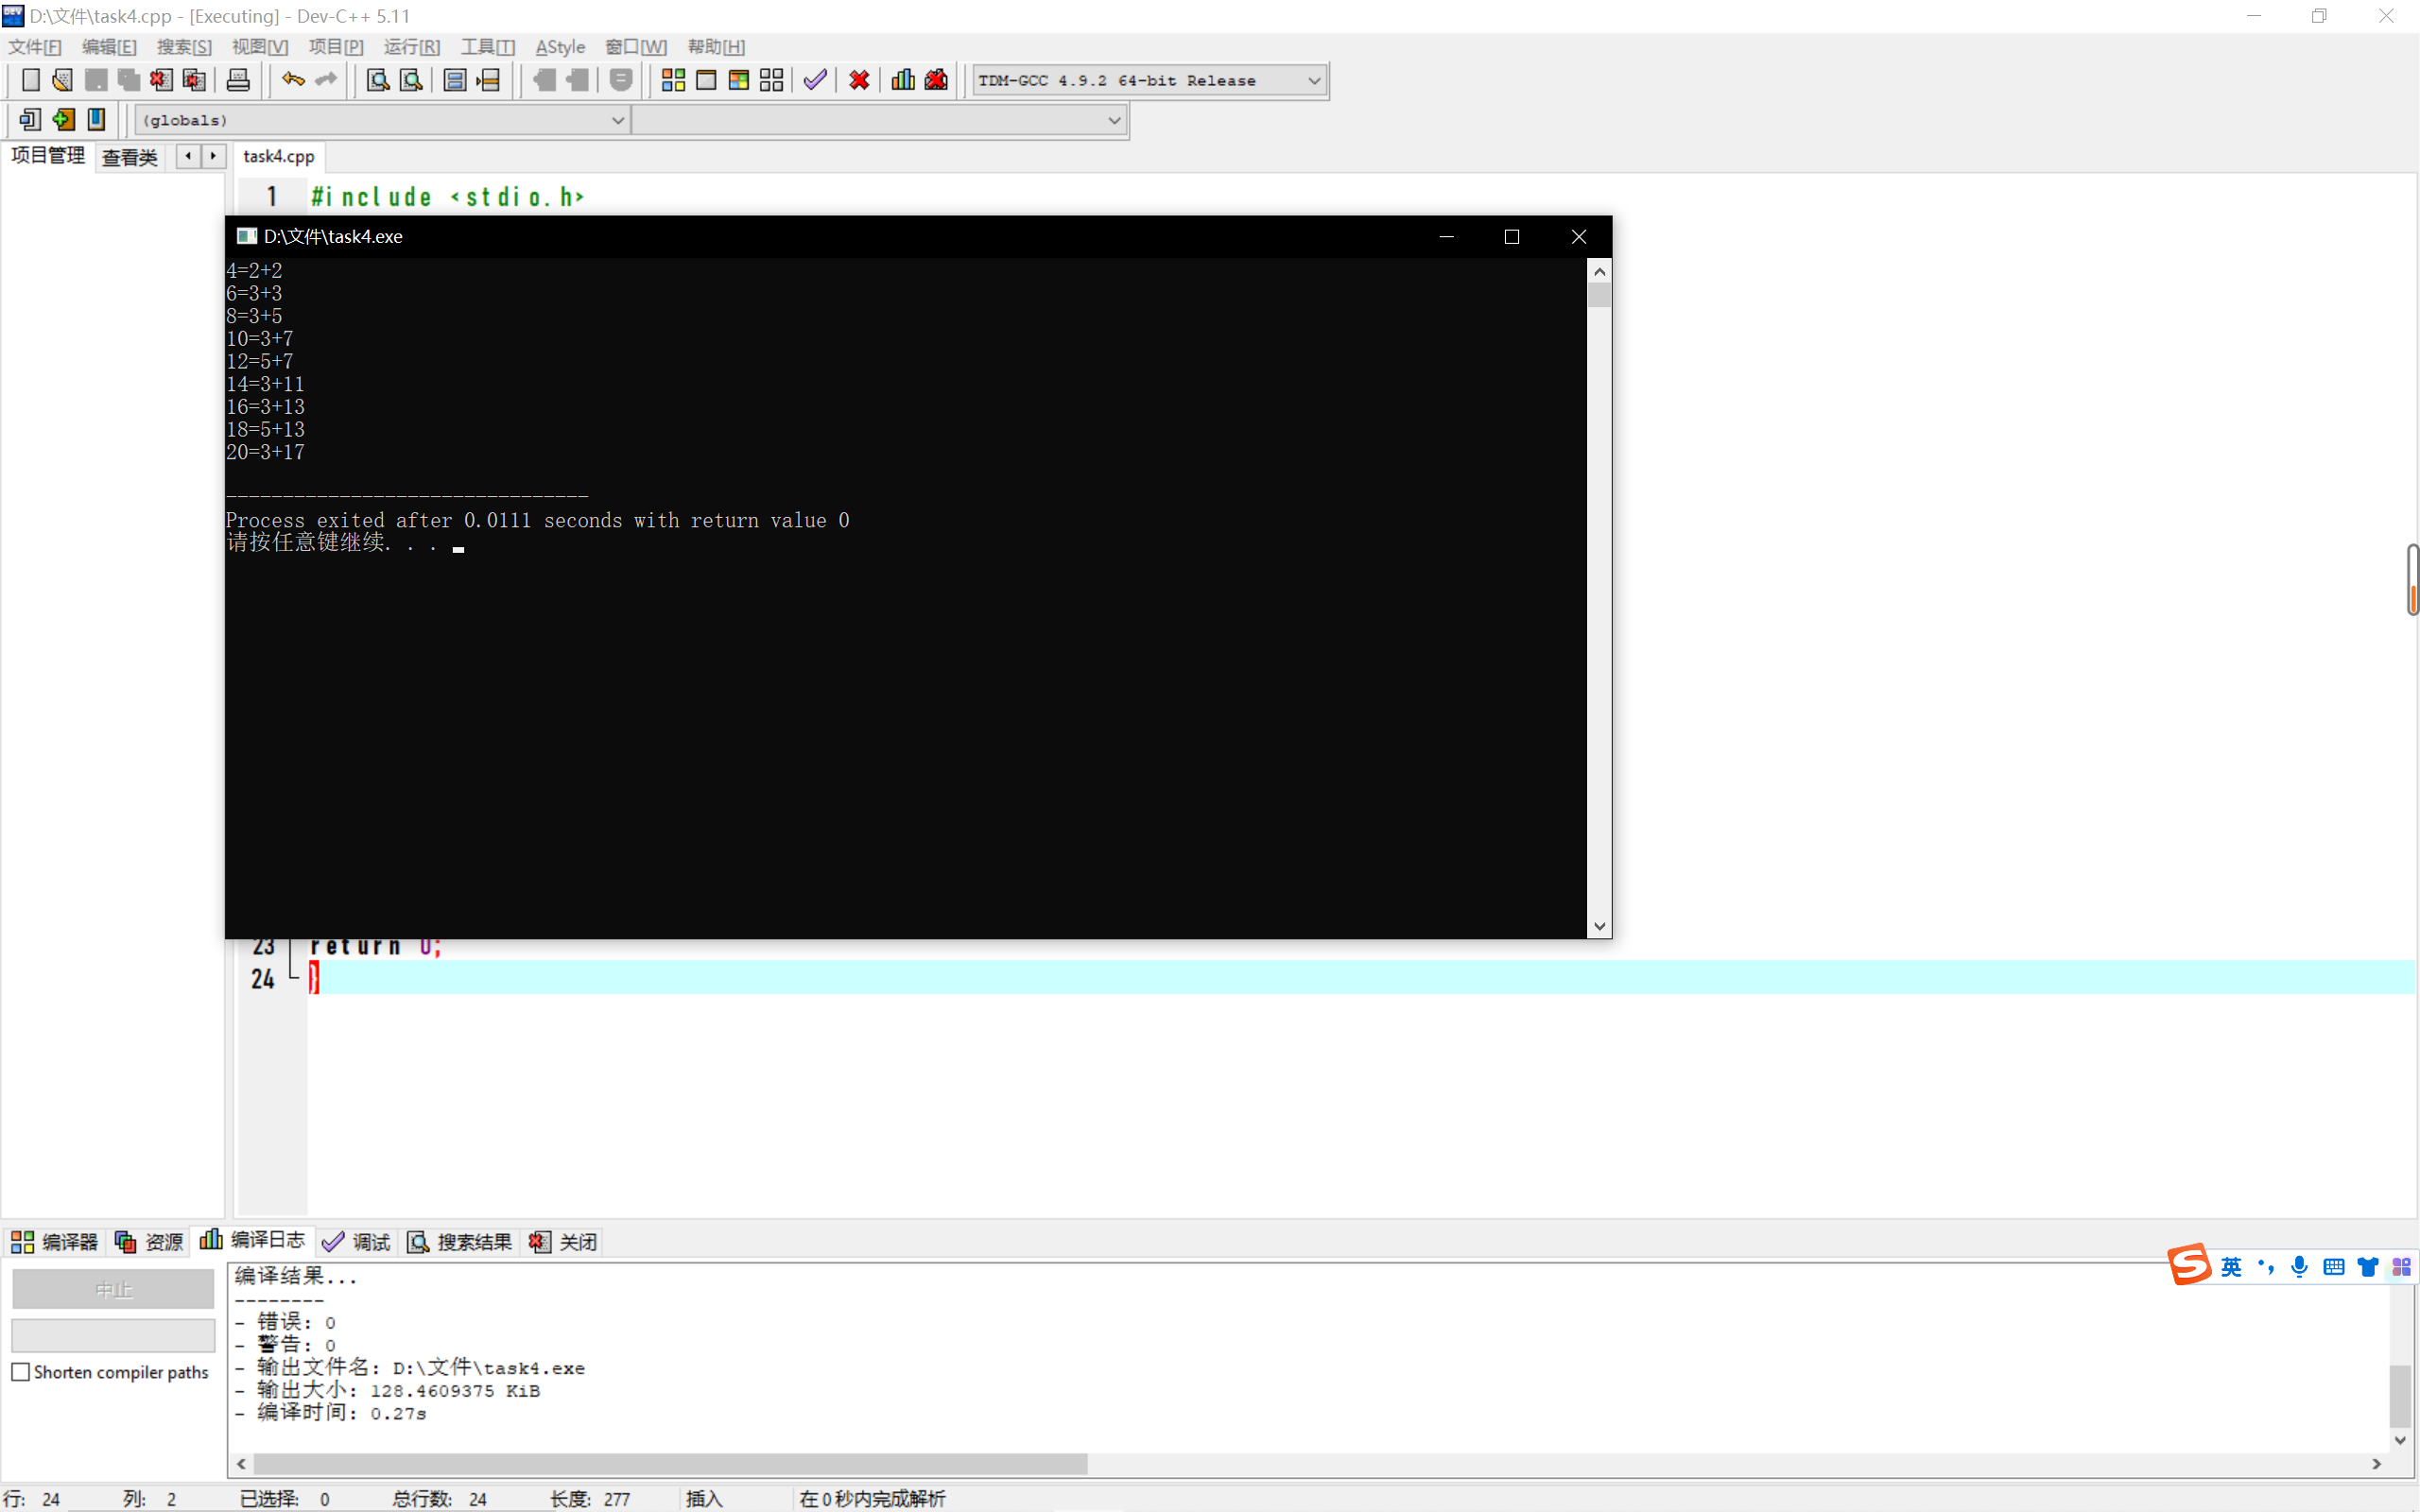Click the purple checkmark Debug icon

click(x=815, y=80)
